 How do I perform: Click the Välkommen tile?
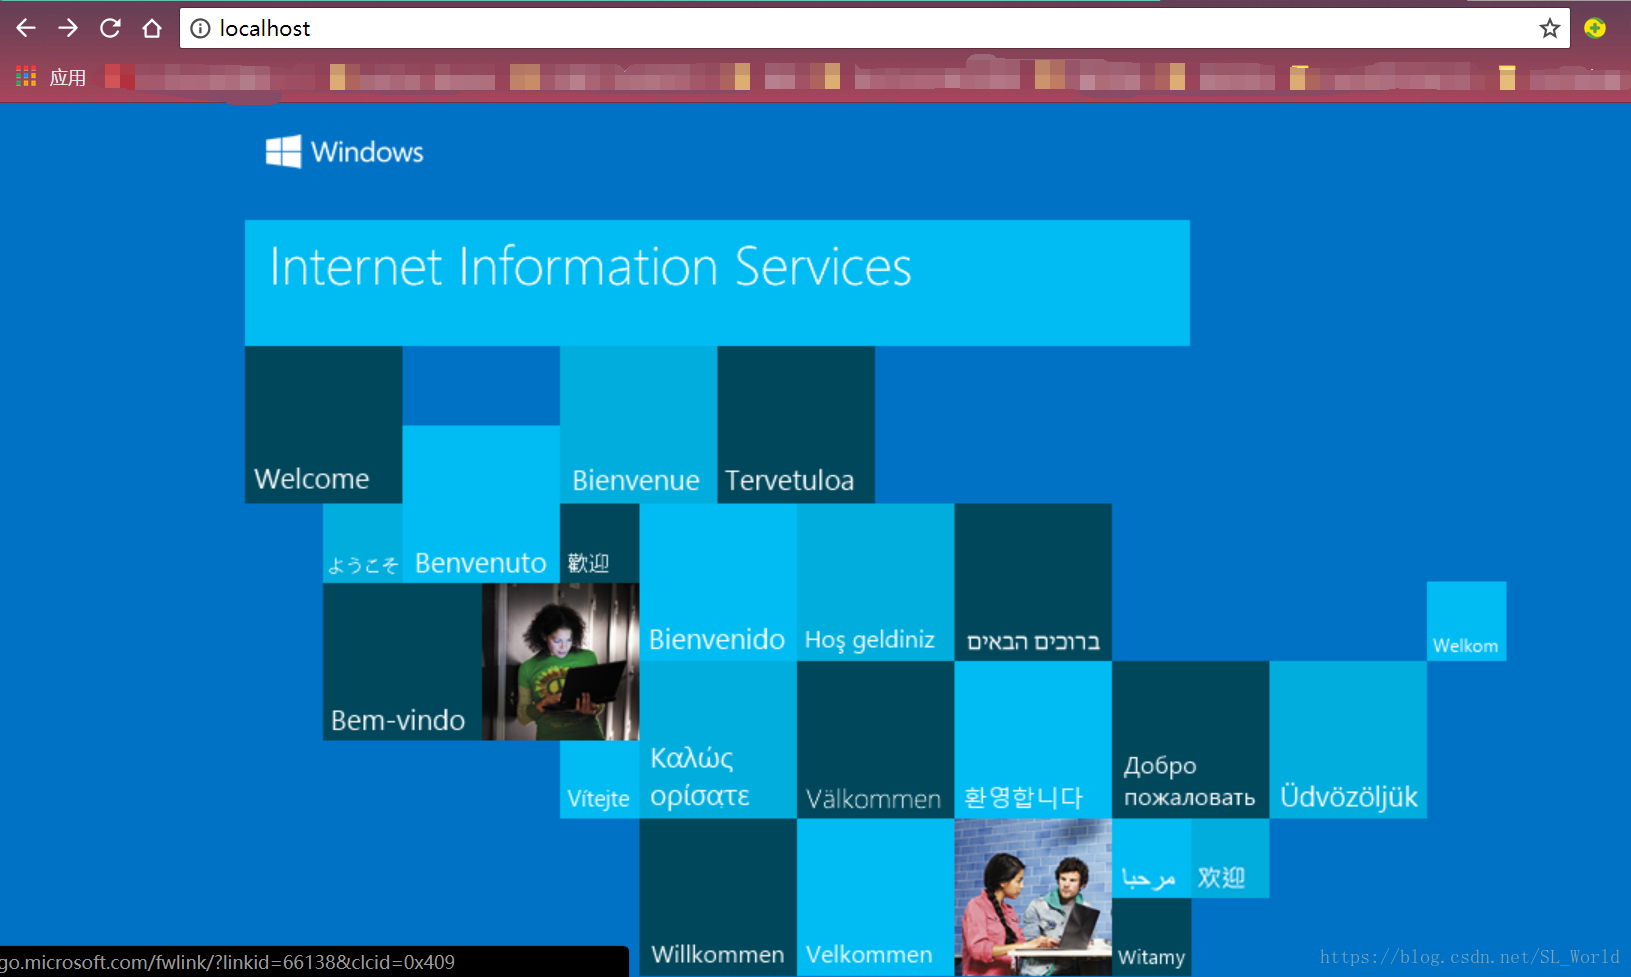click(875, 739)
